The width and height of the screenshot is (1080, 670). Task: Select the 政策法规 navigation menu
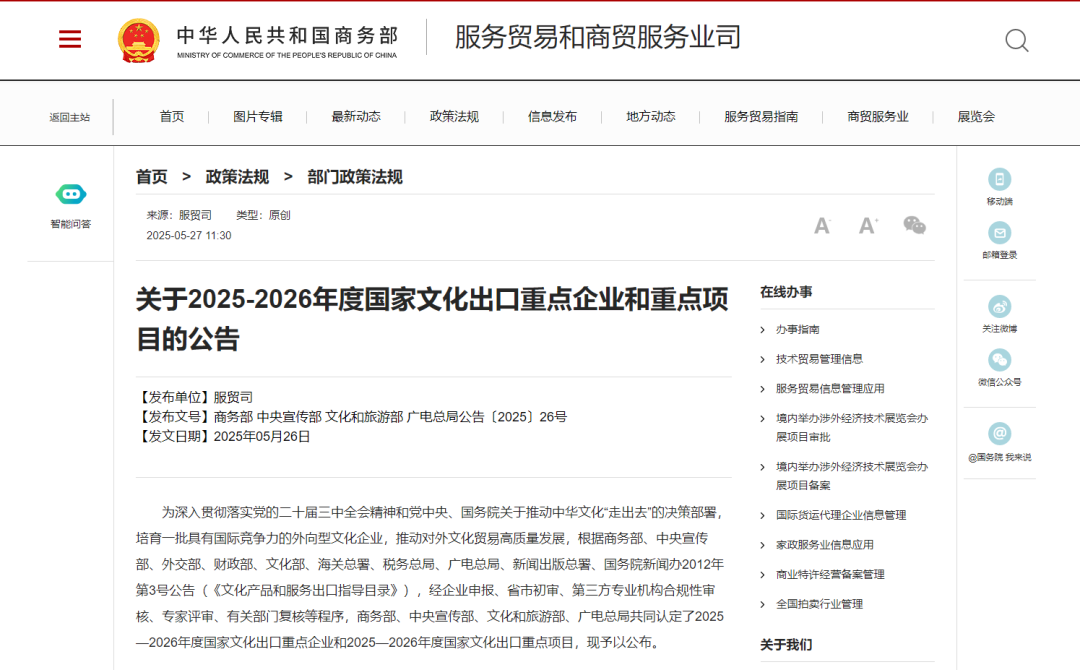[454, 117]
